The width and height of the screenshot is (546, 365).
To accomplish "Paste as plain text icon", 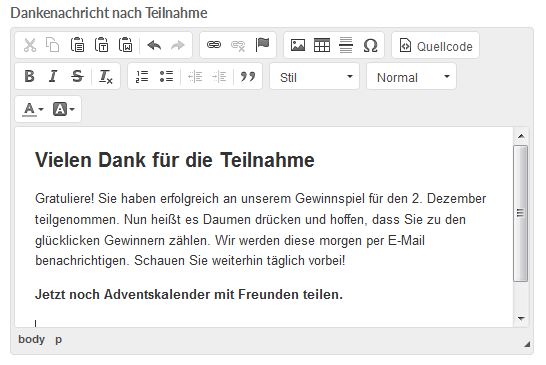I will pyautogui.click(x=101, y=45).
